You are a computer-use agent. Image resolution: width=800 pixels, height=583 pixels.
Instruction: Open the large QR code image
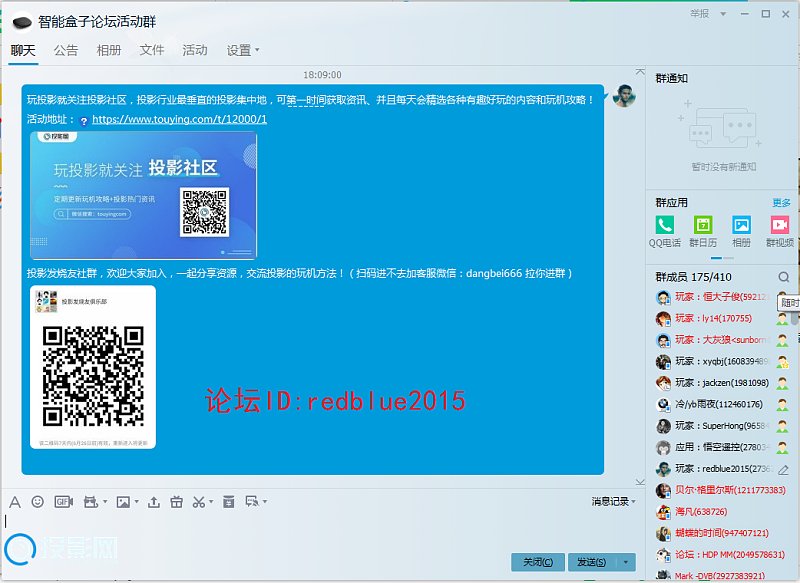[x=93, y=367]
